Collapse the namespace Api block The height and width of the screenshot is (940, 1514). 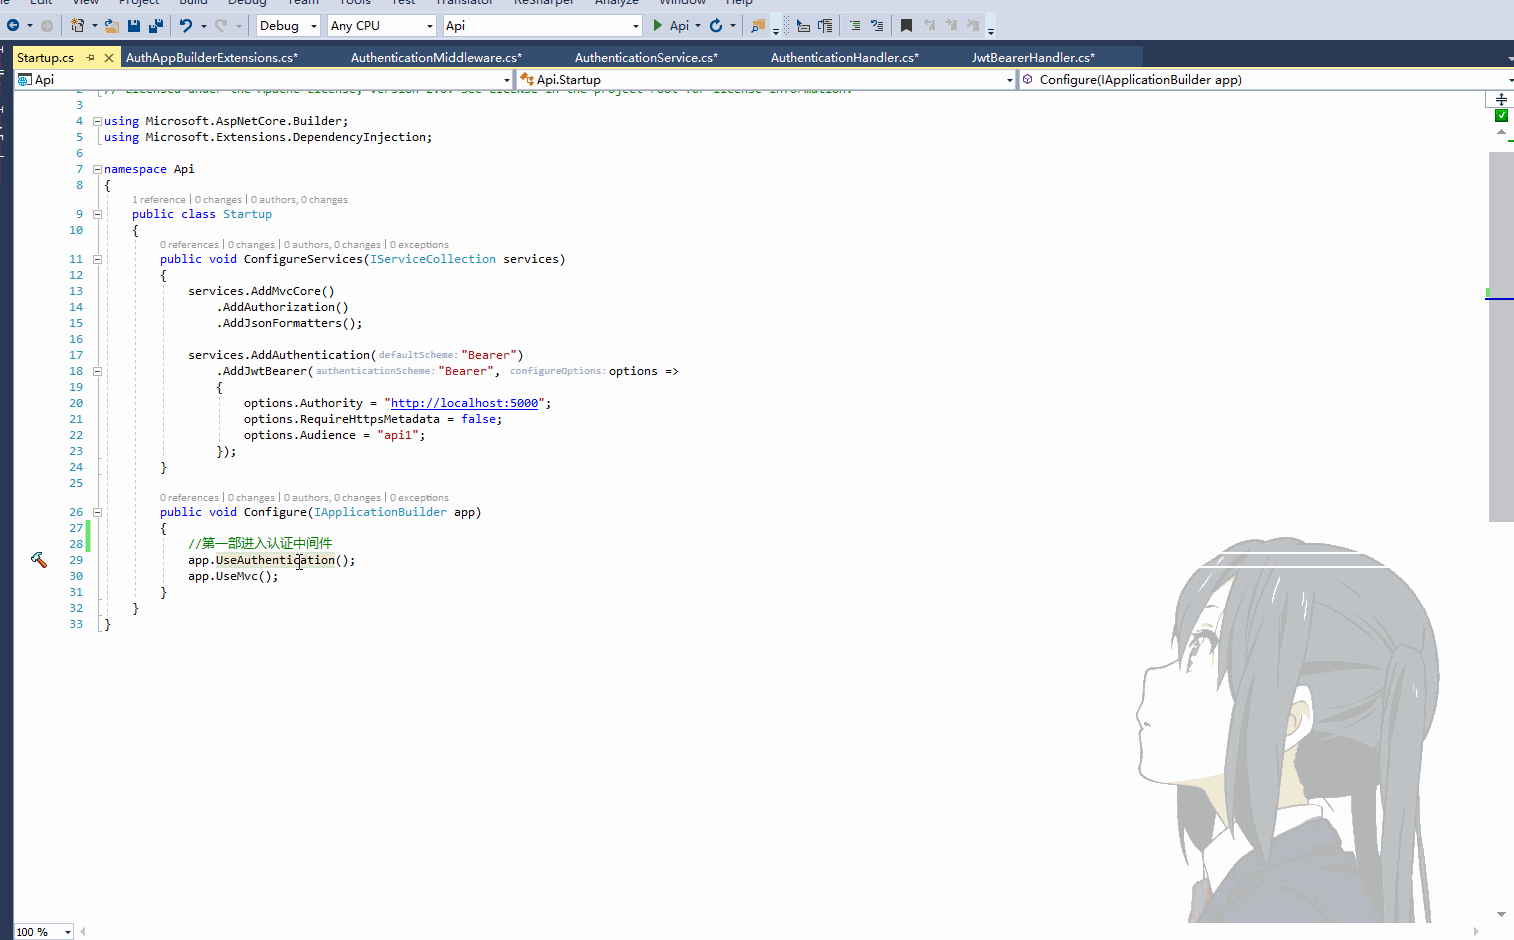click(x=97, y=169)
